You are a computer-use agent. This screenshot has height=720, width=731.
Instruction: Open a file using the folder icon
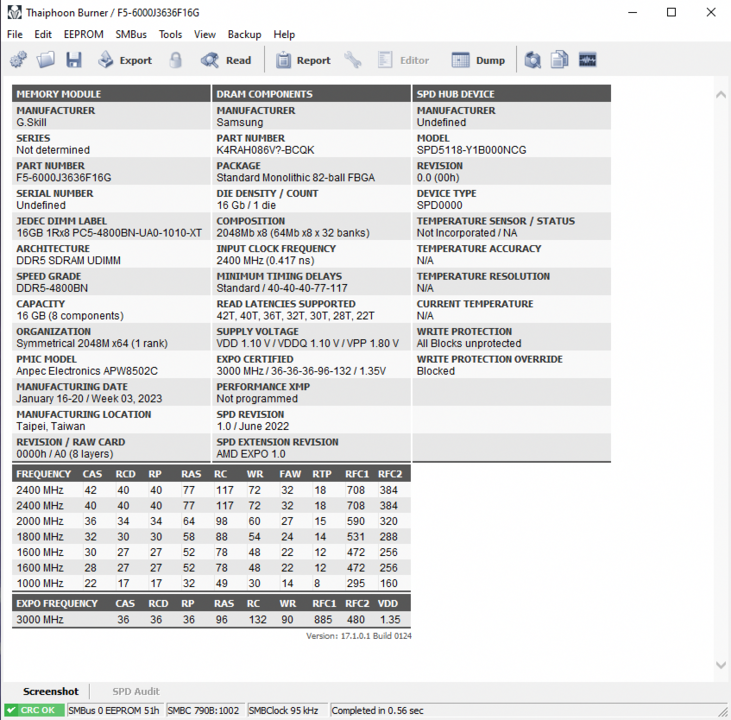tap(46, 60)
